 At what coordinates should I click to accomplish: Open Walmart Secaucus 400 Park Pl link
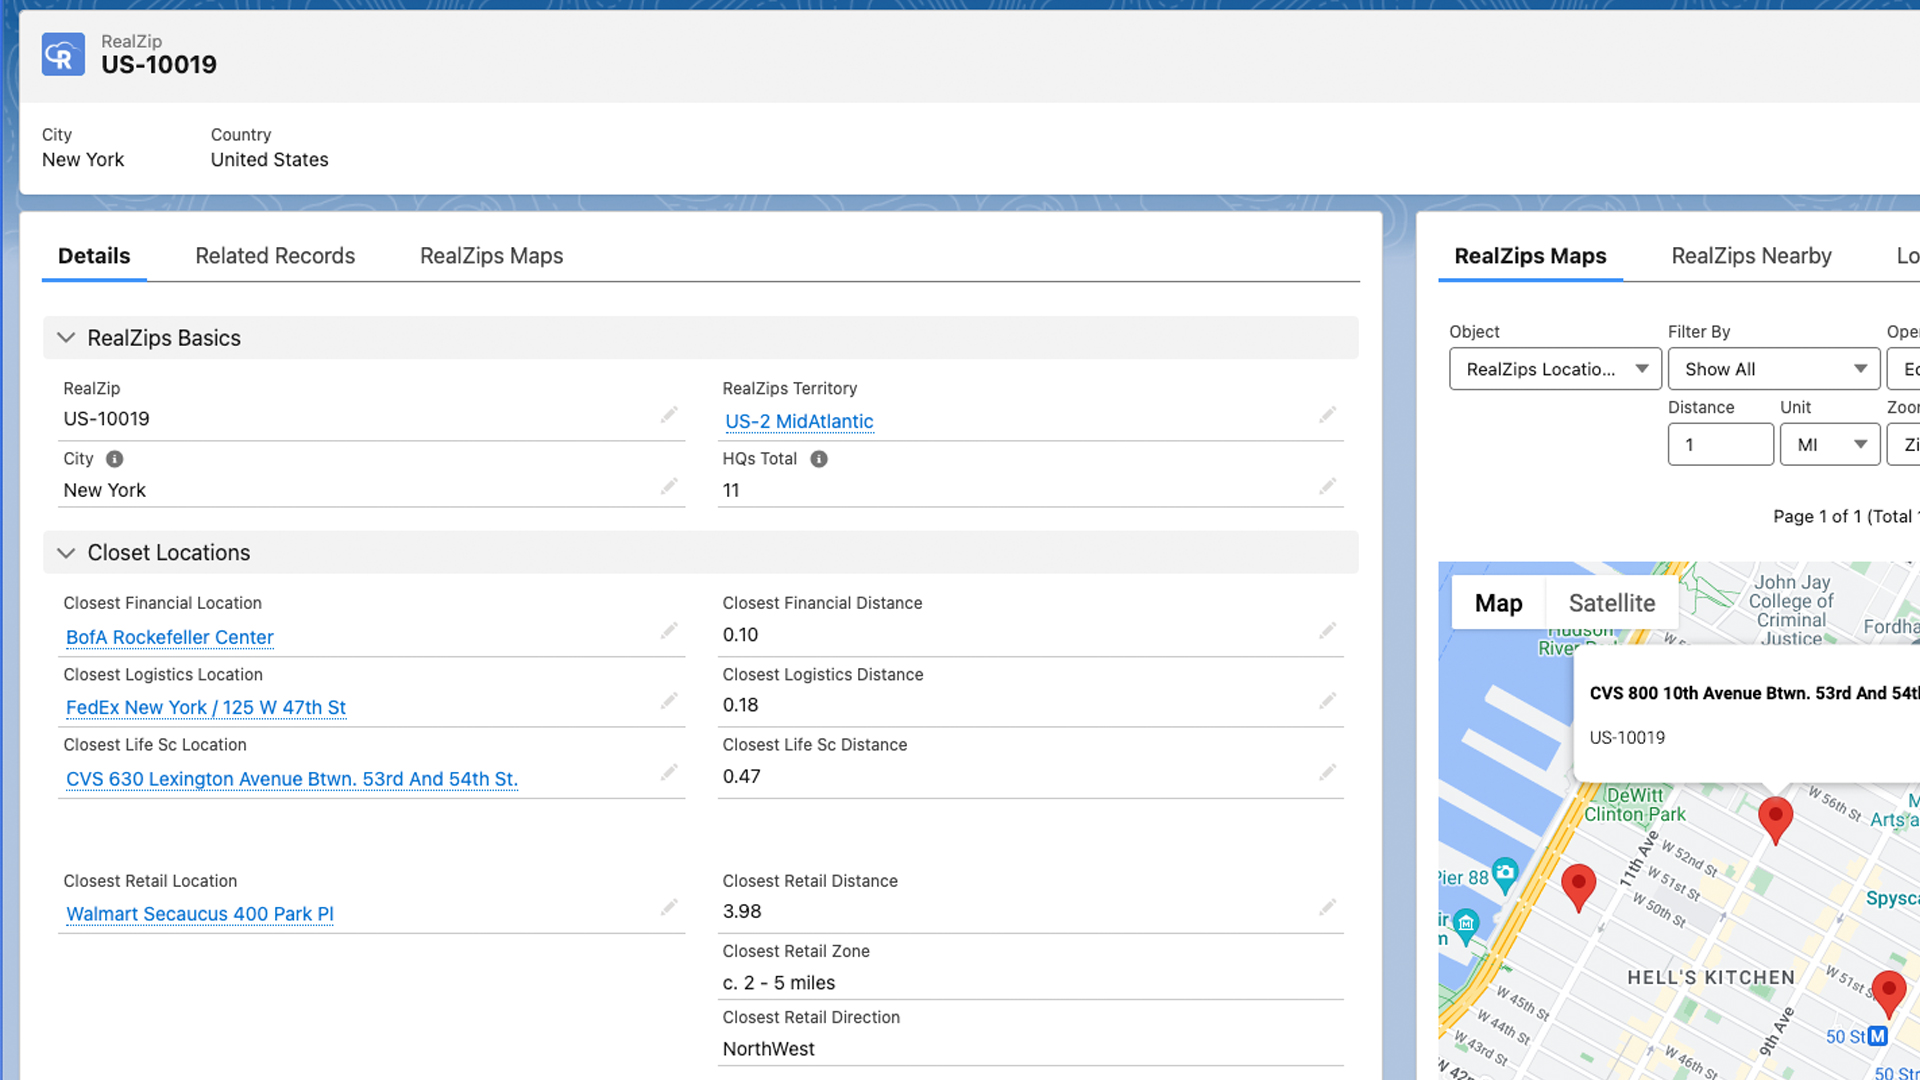tap(200, 915)
